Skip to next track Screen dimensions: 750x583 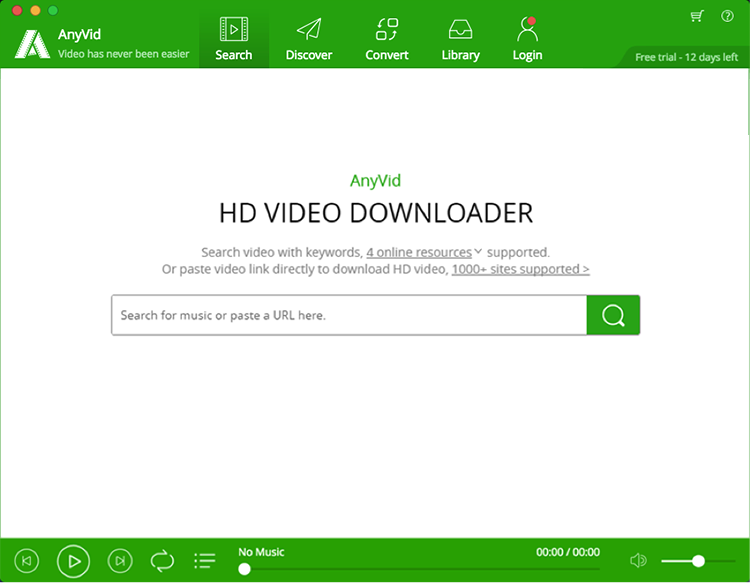pos(120,561)
